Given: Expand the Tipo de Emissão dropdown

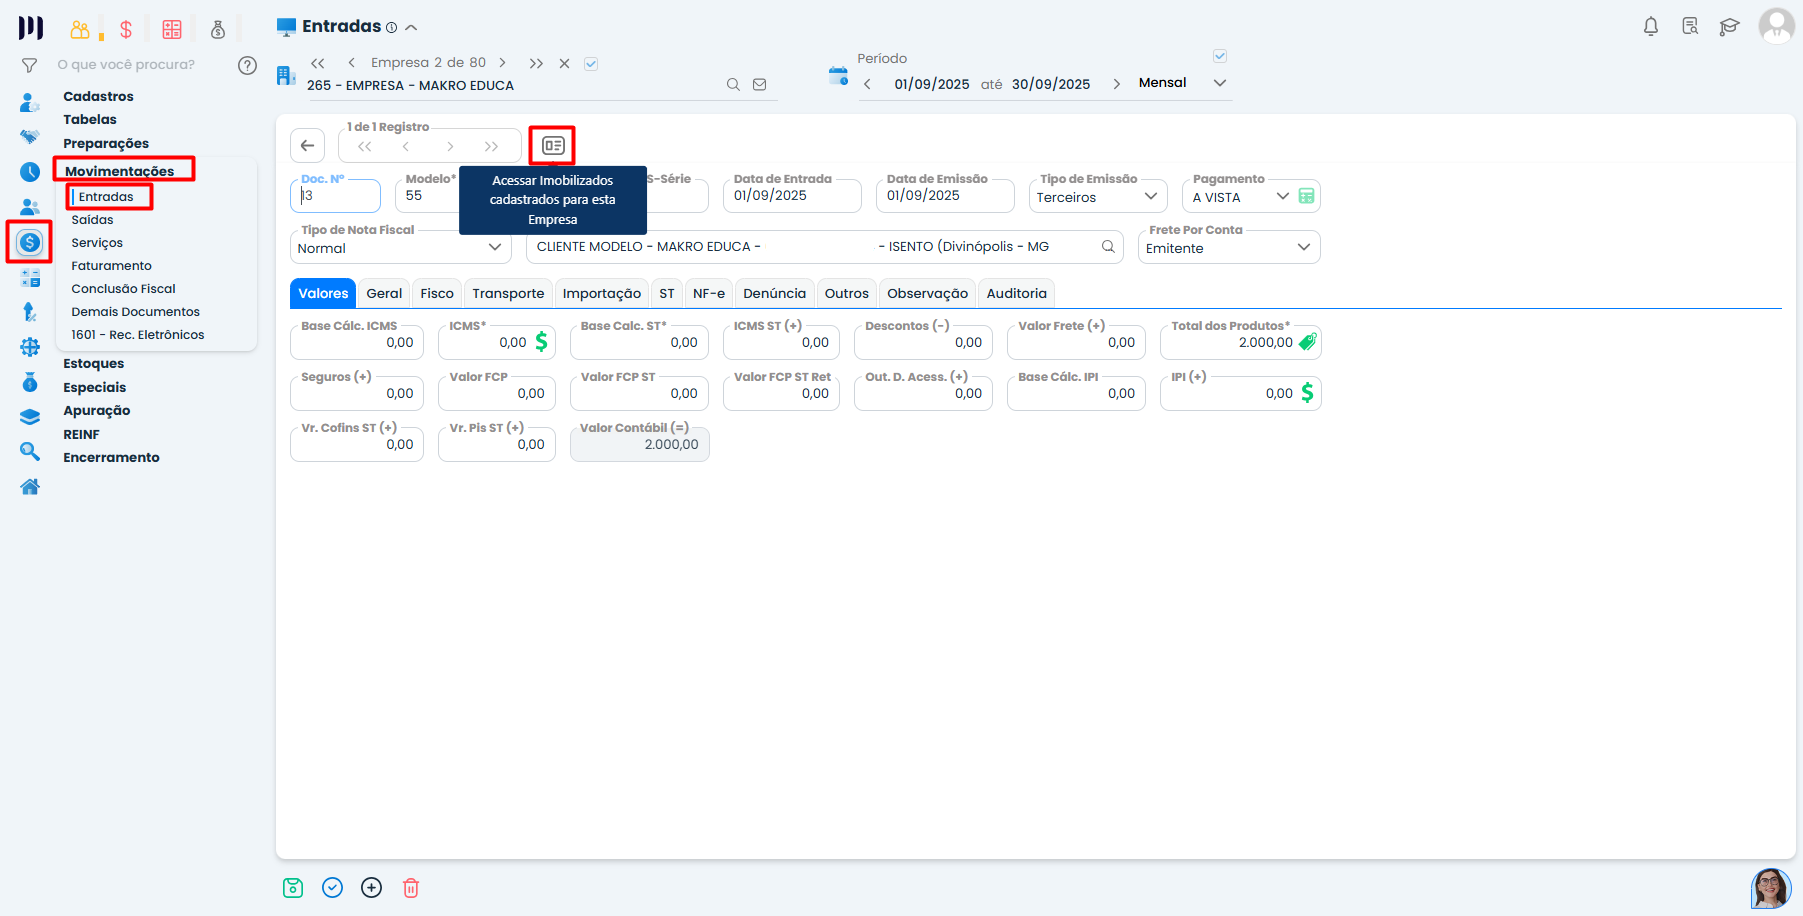Looking at the screenshot, I should [x=1151, y=197].
